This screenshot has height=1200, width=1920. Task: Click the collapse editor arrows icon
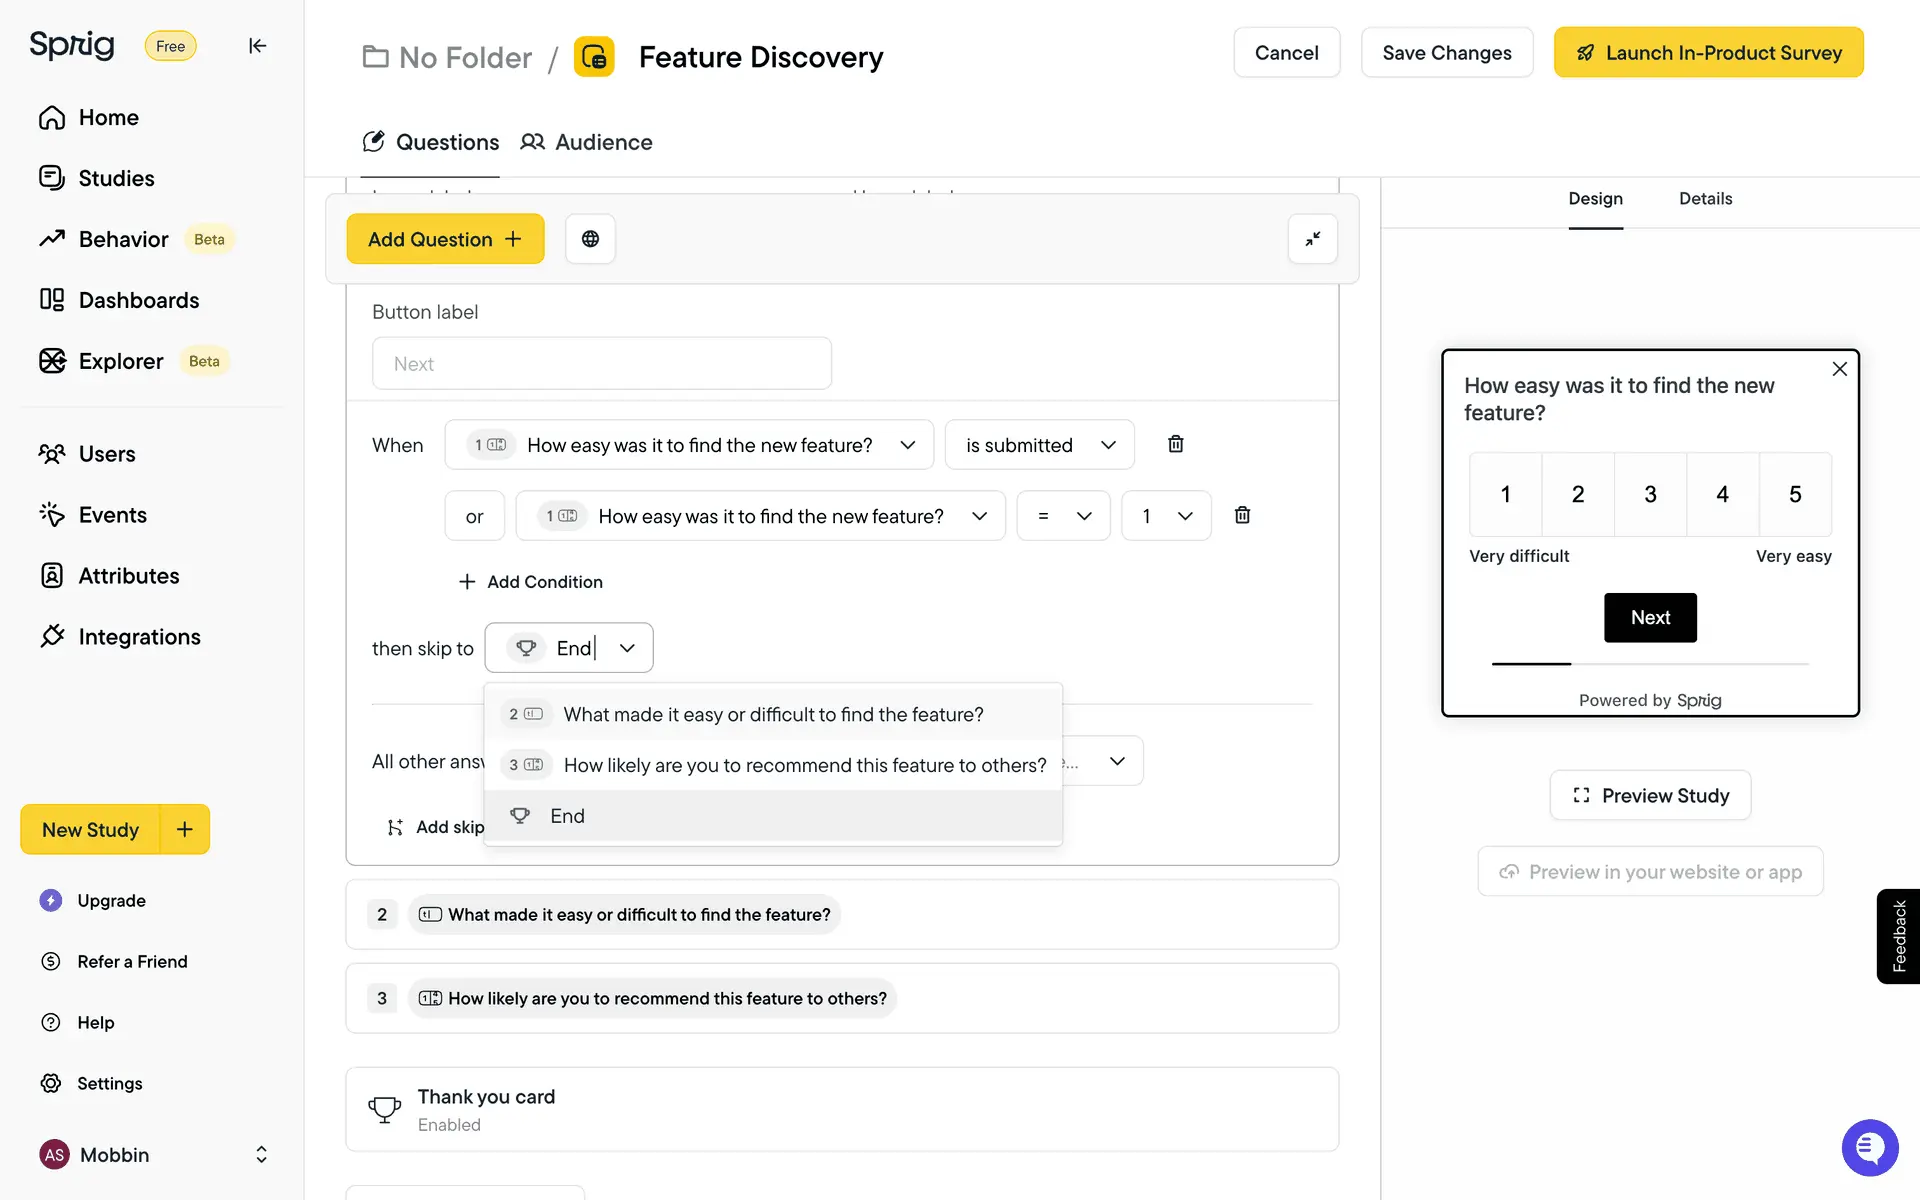(x=1312, y=239)
